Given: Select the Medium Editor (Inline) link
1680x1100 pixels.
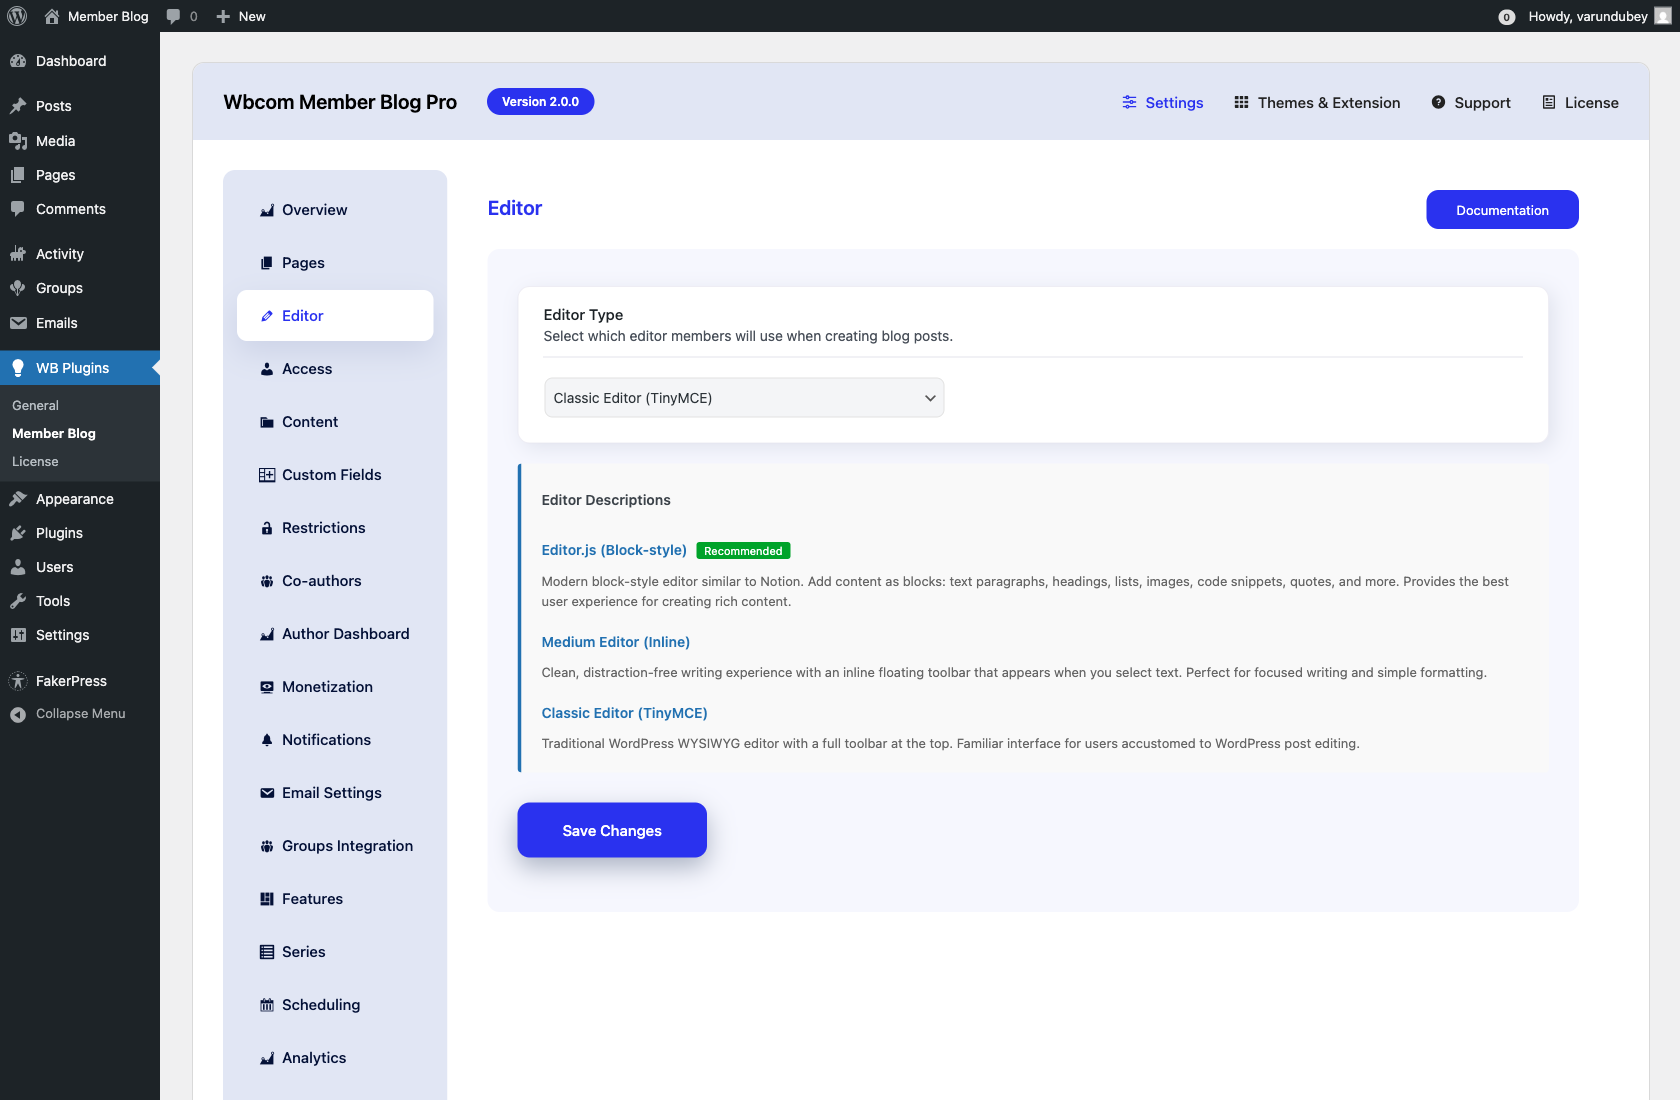Looking at the screenshot, I should 615,641.
